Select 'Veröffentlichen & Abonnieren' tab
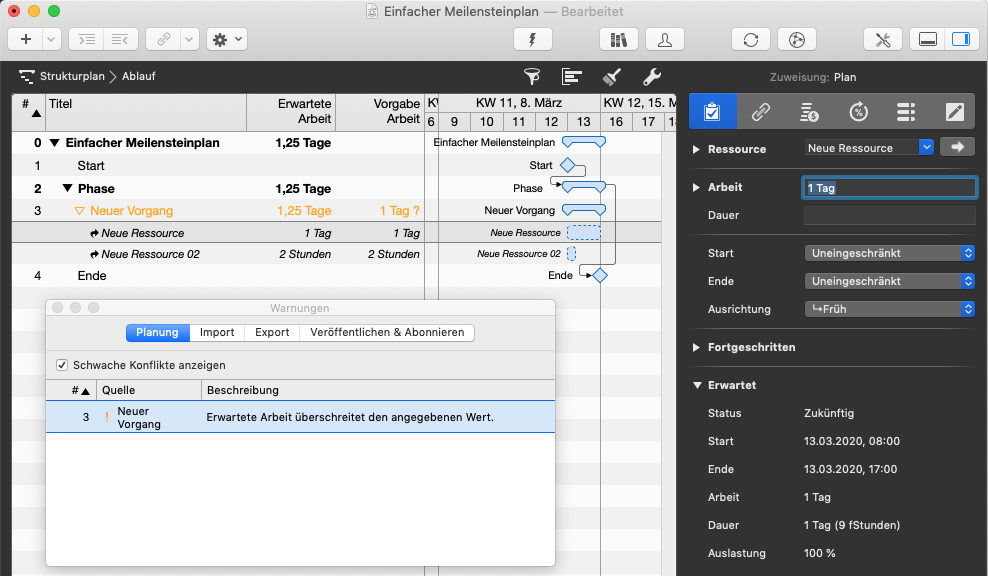The width and height of the screenshot is (988, 576). 387,332
